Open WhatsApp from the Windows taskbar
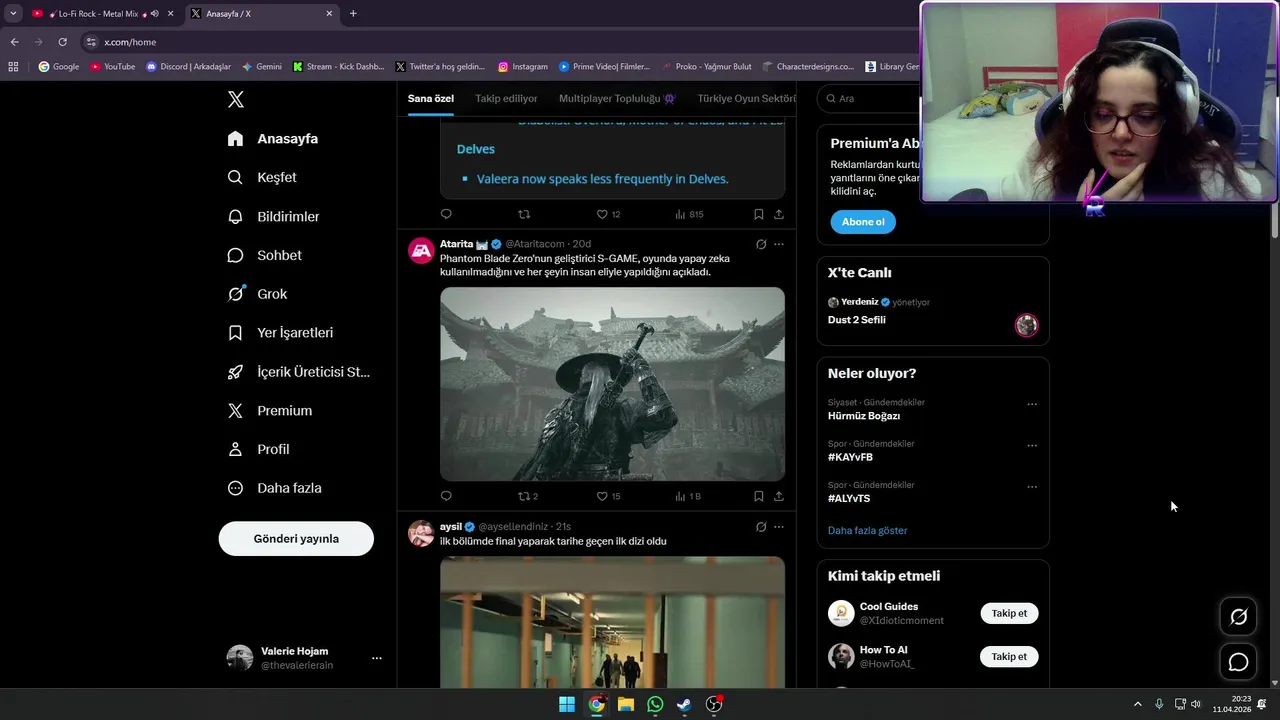The width and height of the screenshot is (1280, 720). click(655, 704)
